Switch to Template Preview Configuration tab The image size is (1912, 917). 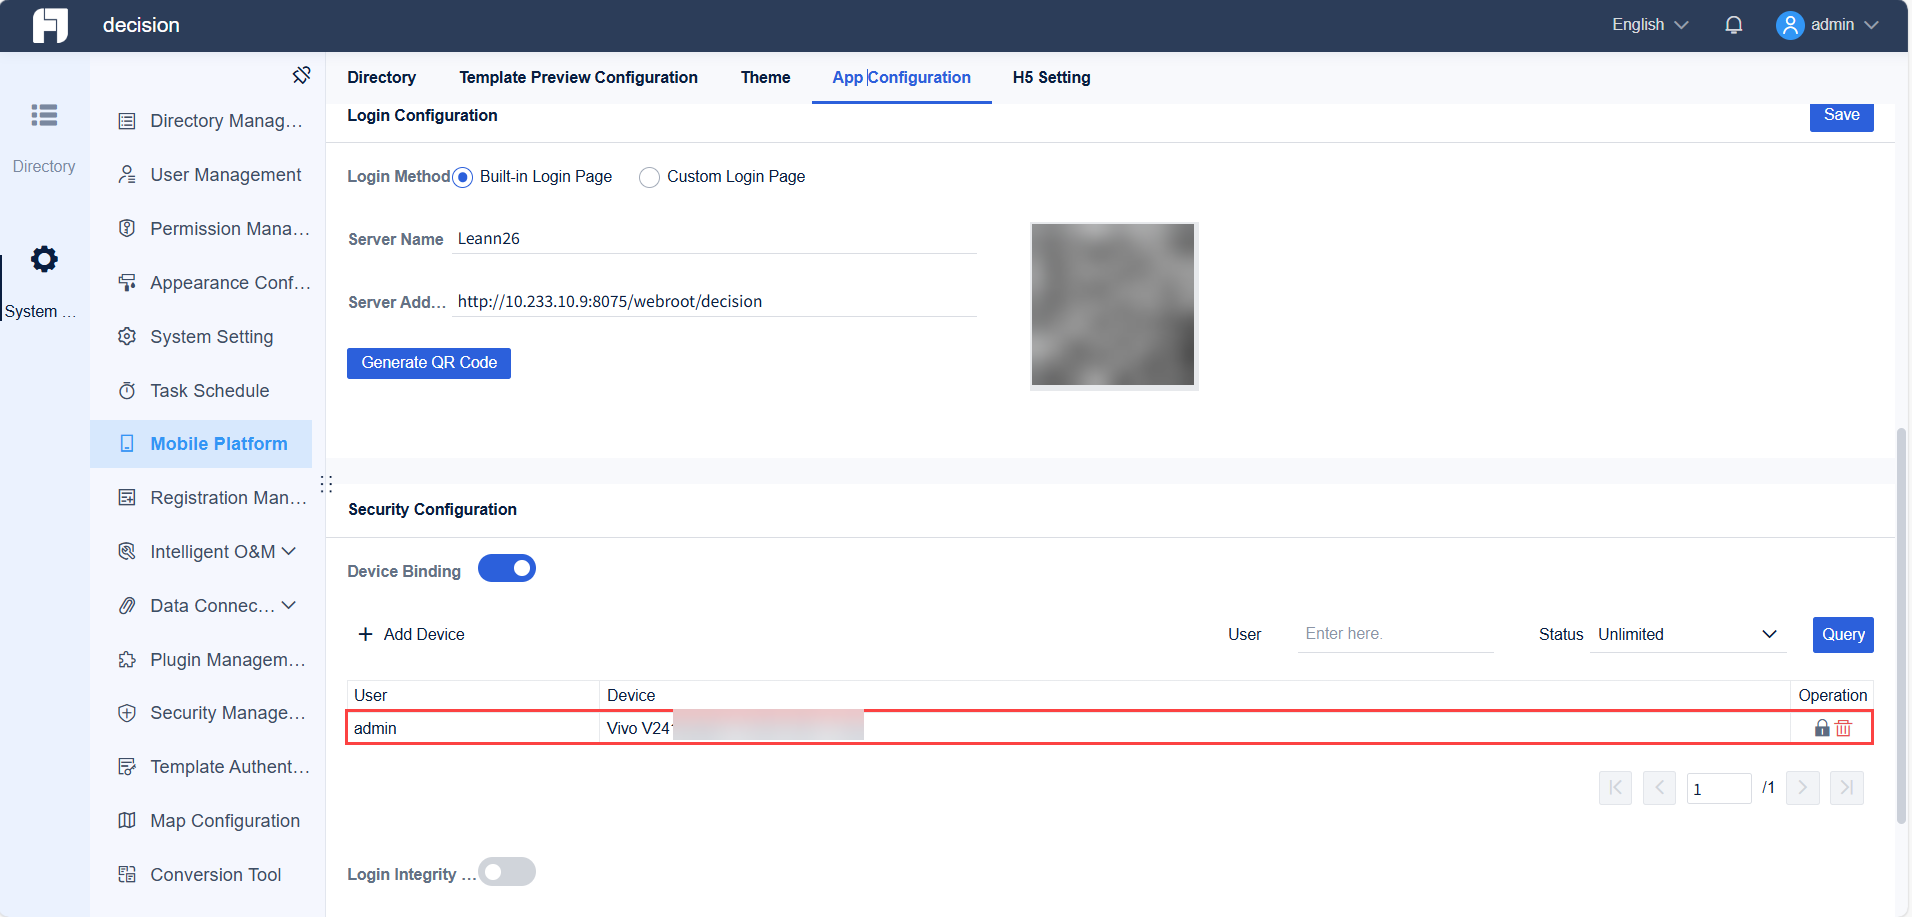[x=578, y=77]
